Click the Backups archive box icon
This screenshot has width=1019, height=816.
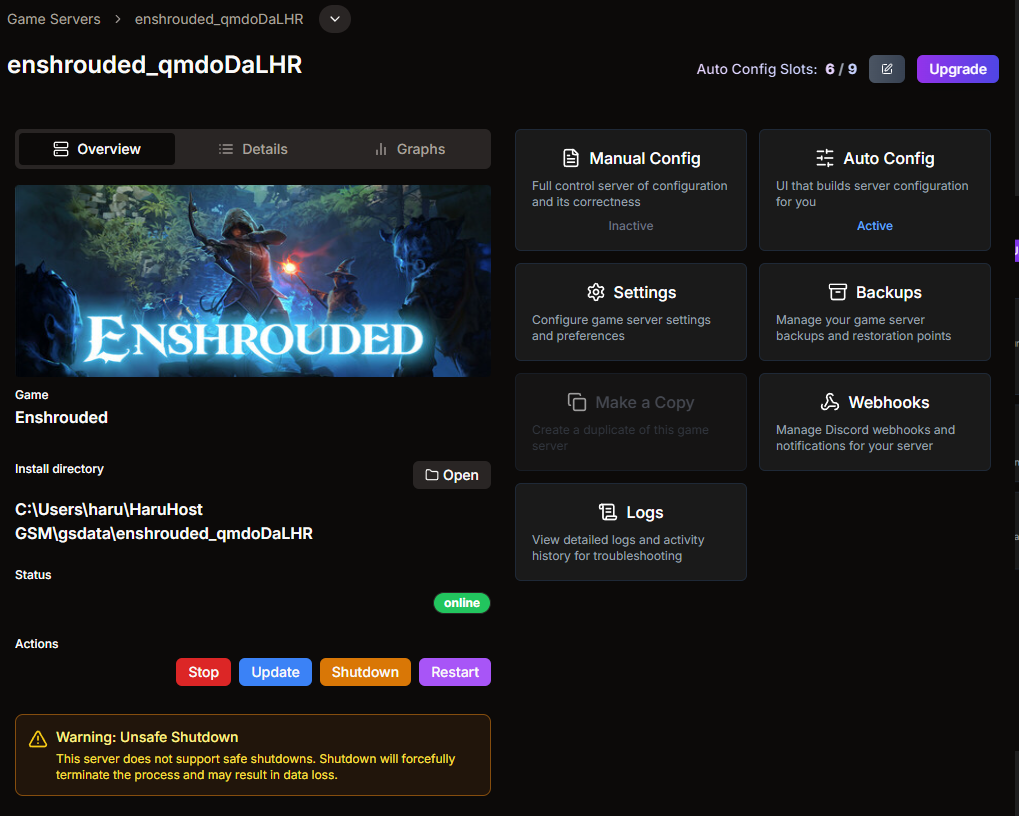838,292
